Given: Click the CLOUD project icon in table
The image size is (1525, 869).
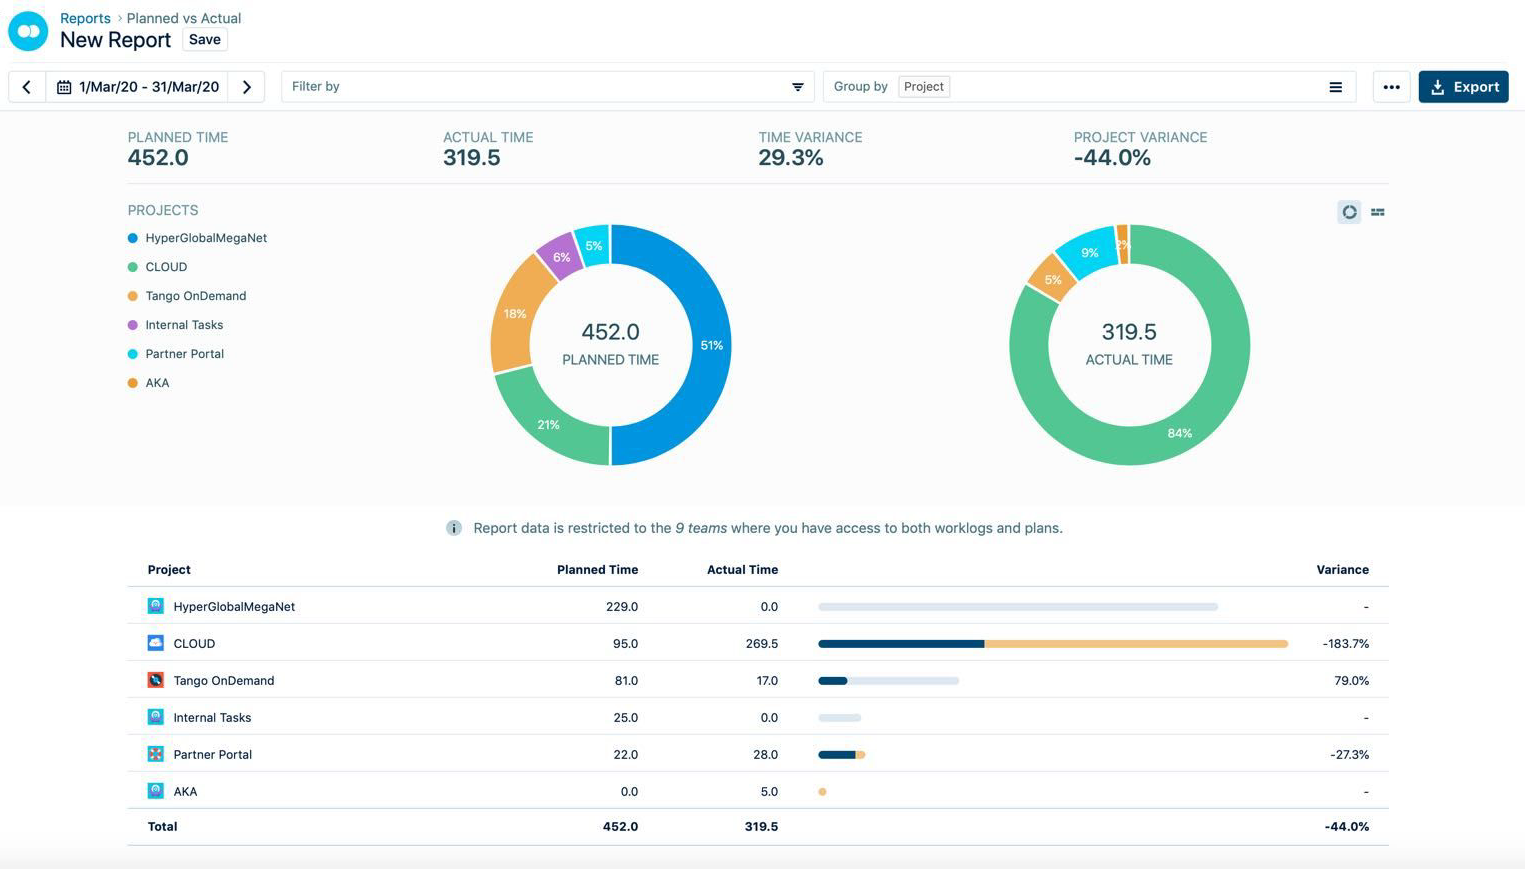Looking at the screenshot, I should click(x=156, y=643).
